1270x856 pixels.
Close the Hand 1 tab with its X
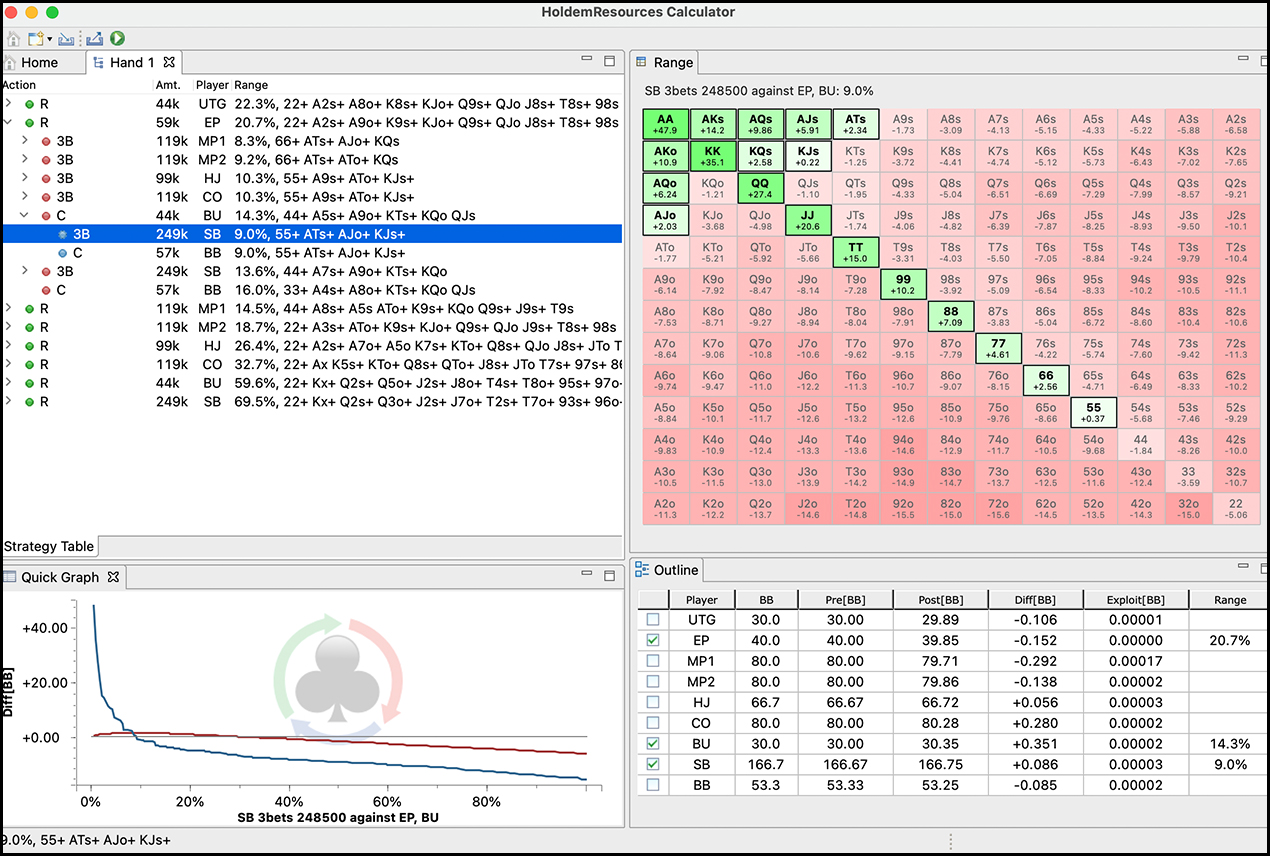click(170, 62)
